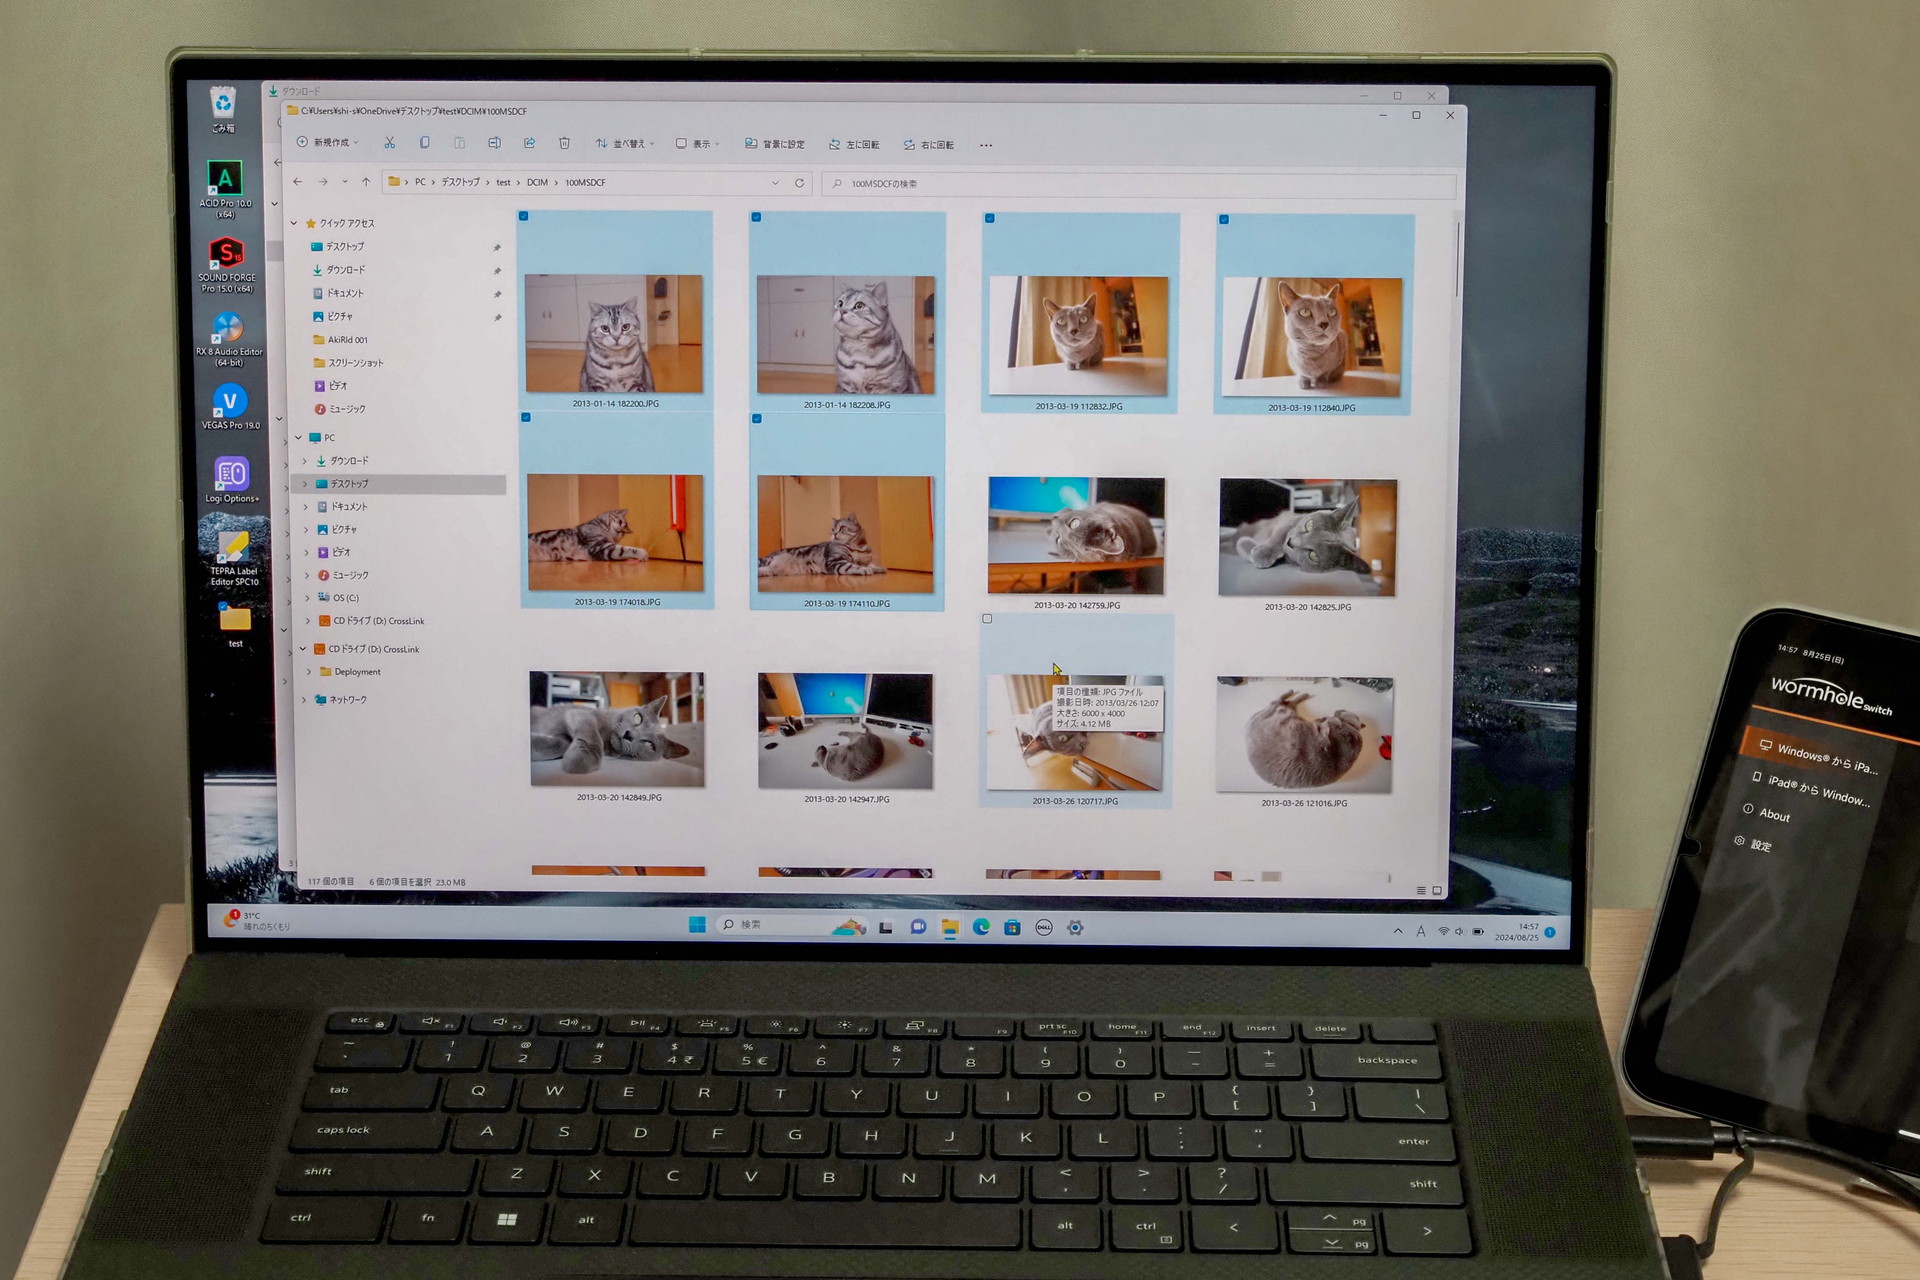This screenshot has width=1920, height=1280.
Task: Open the See more toolbar menu
Action: [986, 144]
